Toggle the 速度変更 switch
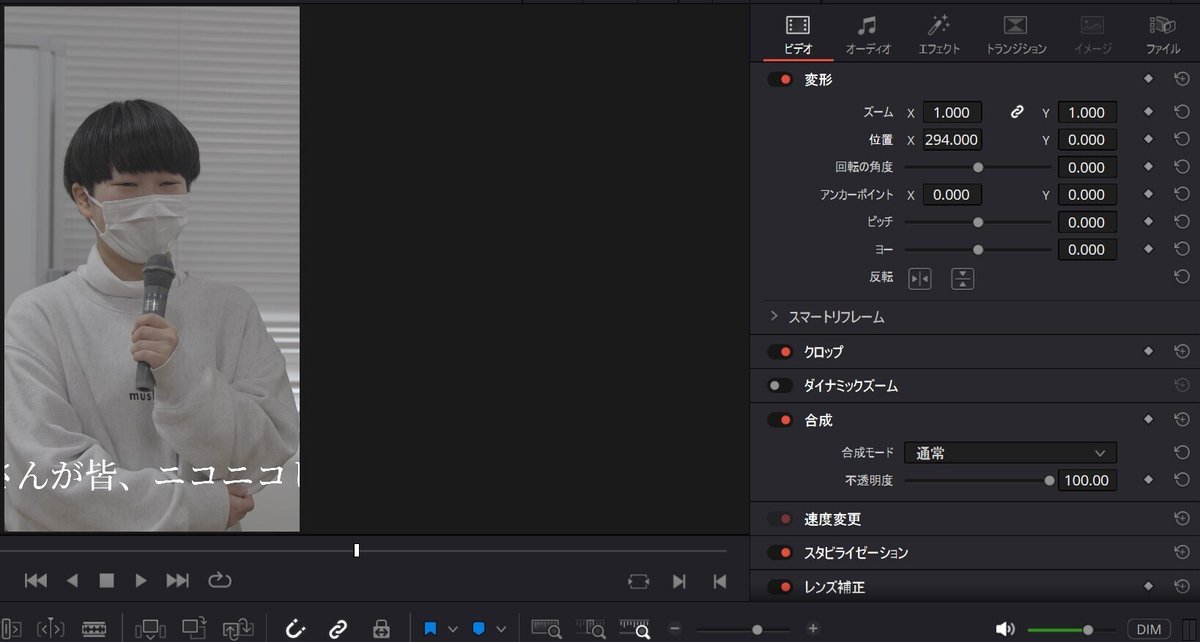 (780, 519)
